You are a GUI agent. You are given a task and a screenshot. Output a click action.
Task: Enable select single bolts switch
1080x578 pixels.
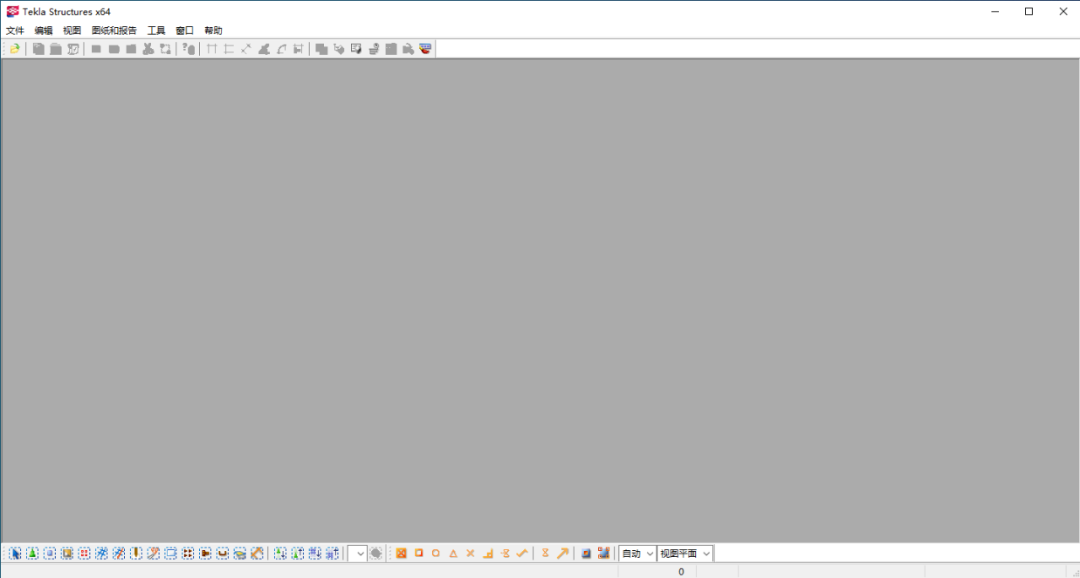[205, 553]
